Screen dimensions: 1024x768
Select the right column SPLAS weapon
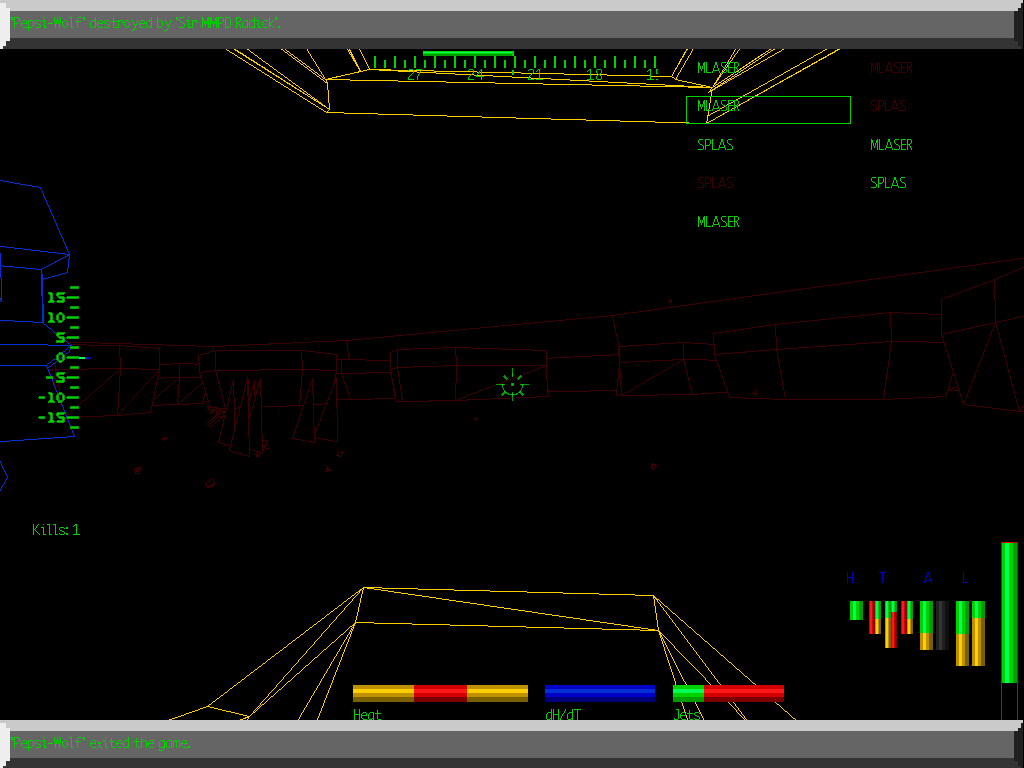(x=888, y=183)
